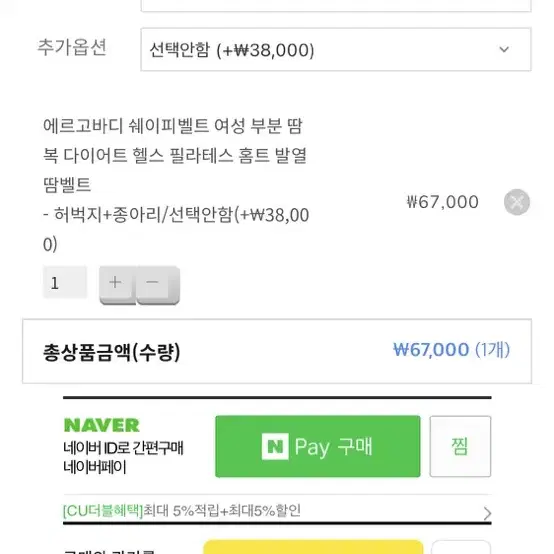554x554 pixels.
Task: Click the 추가옵션 label
Action: click(72, 47)
